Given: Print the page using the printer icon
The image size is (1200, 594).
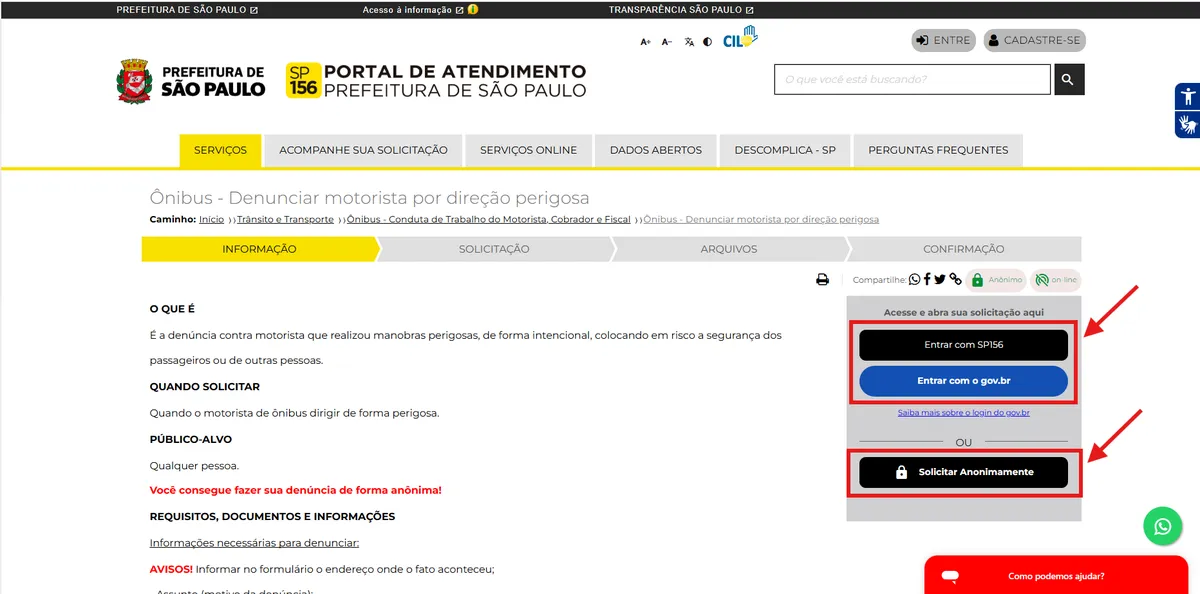Looking at the screenshot, I should pyautogui.click(x=822, y=280).
